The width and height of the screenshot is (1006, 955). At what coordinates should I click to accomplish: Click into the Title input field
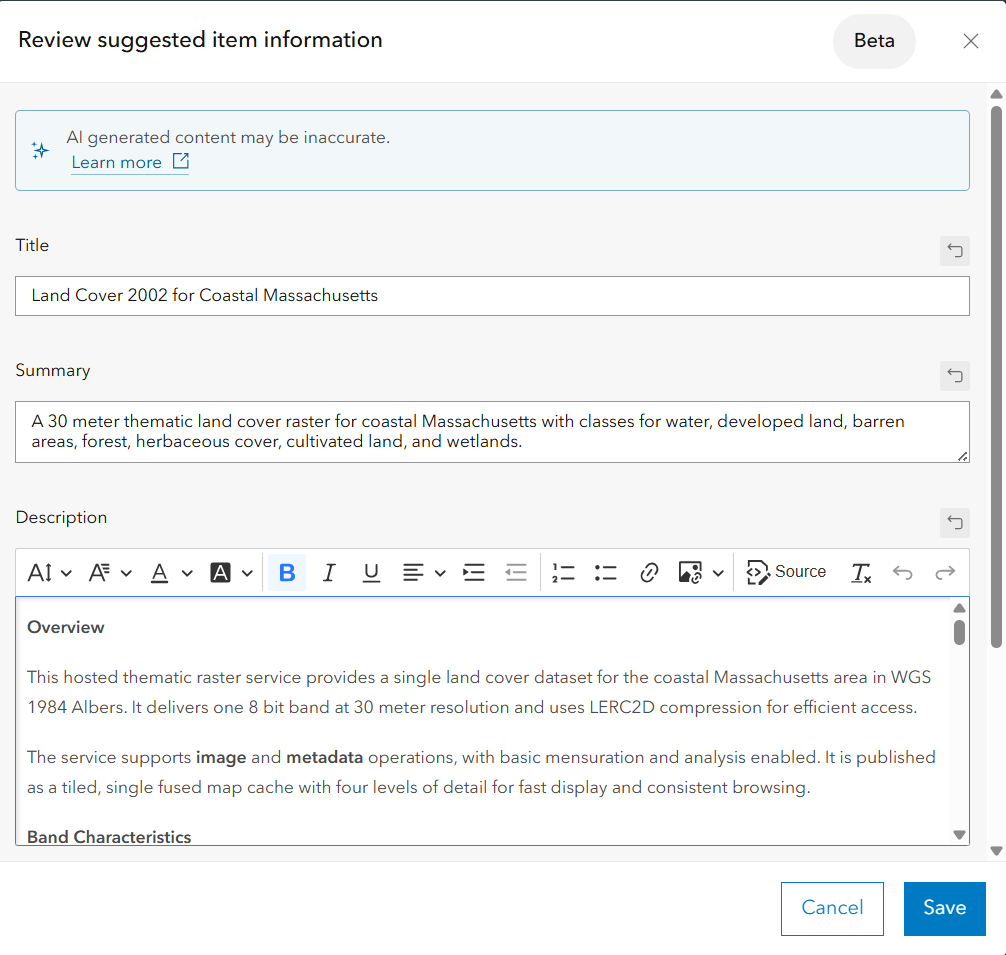pyautogui.click(x=492, y=296)
